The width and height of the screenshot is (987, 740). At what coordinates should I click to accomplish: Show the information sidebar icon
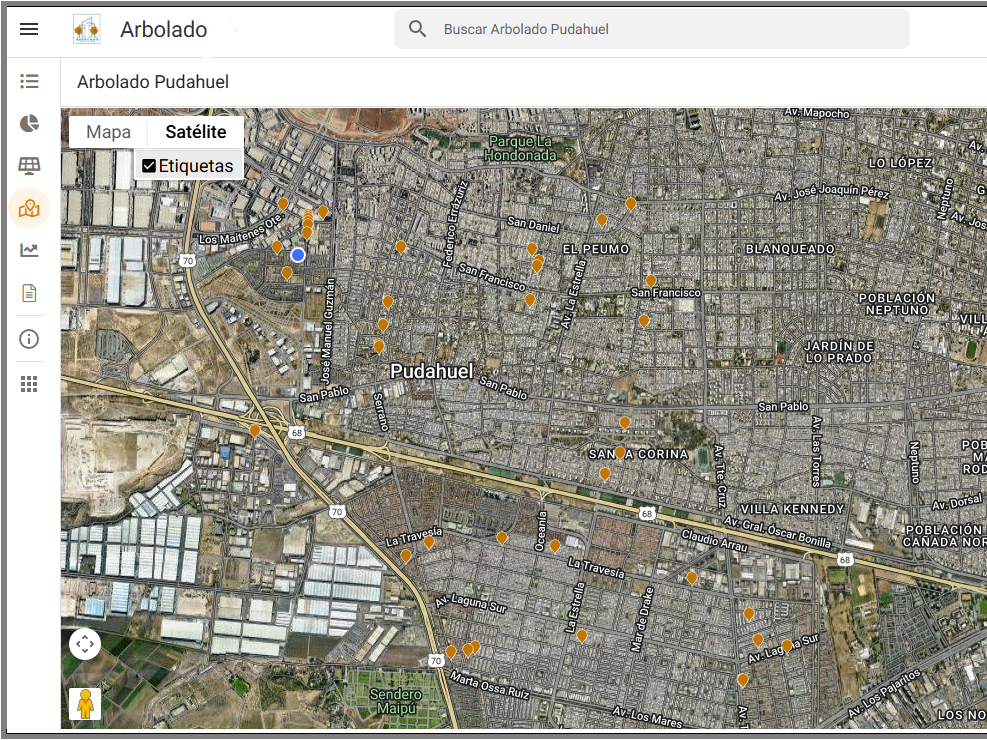pos(29,339)
